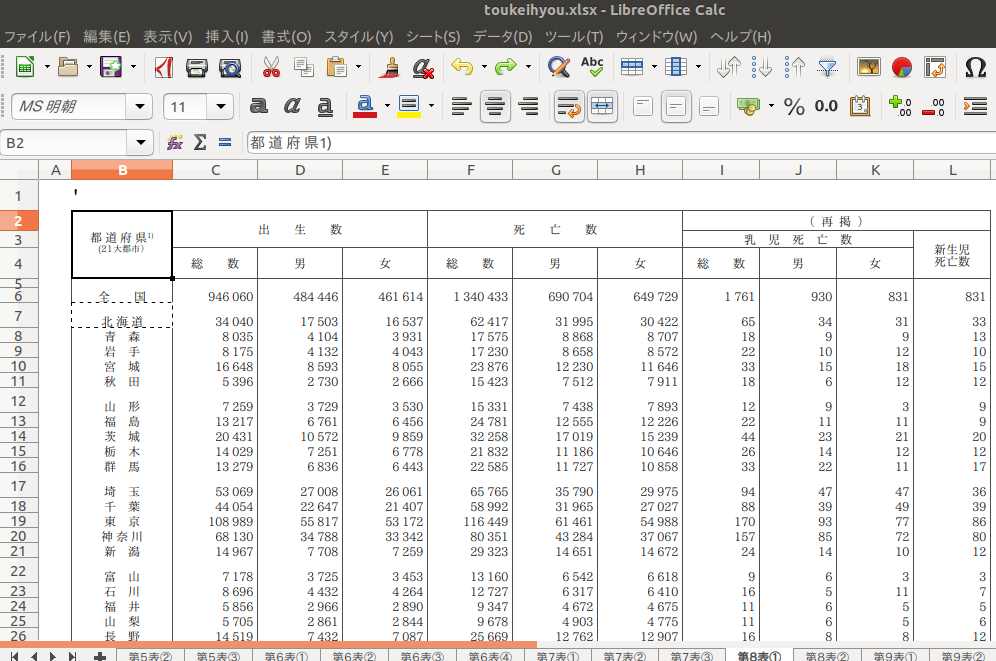This screenshot has width=996, height=661.
Task: Toggle Align Bottom
Action: (x=709, y=106)
